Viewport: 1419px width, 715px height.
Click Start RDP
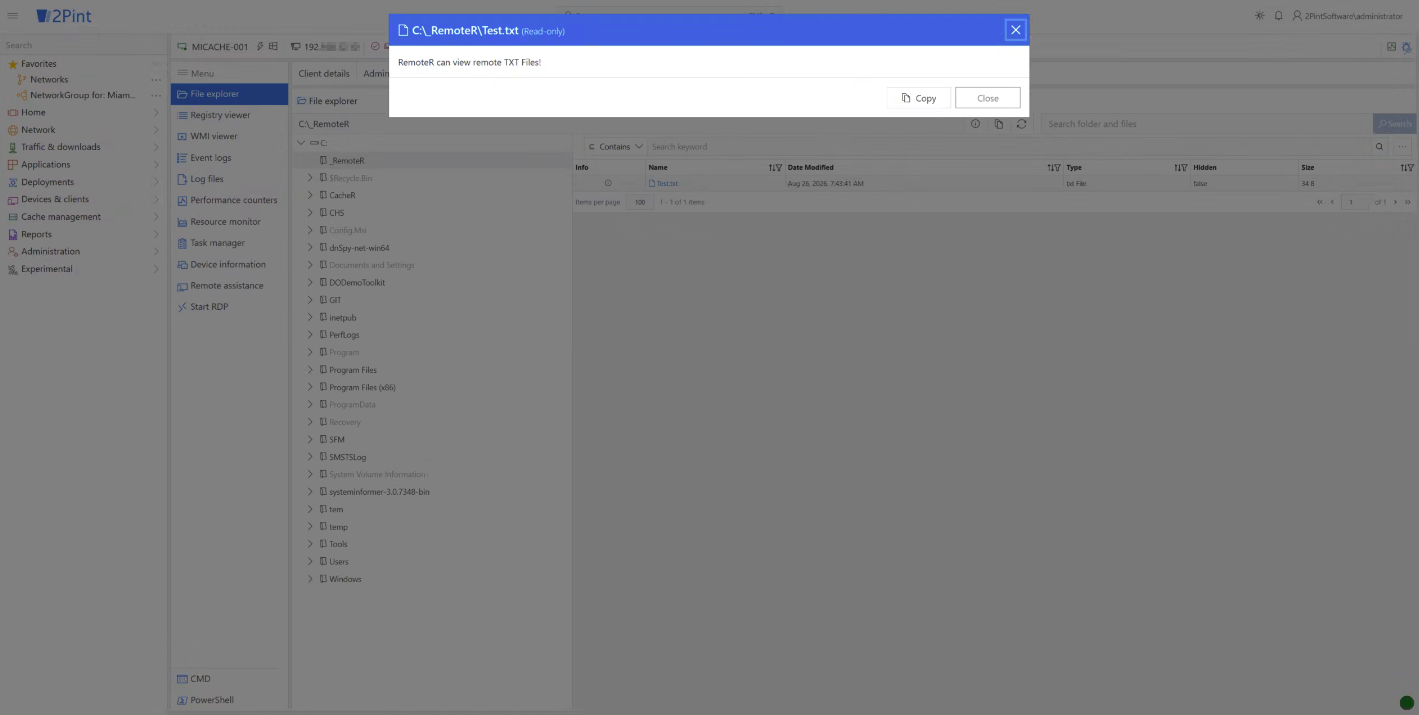[229, 307]
